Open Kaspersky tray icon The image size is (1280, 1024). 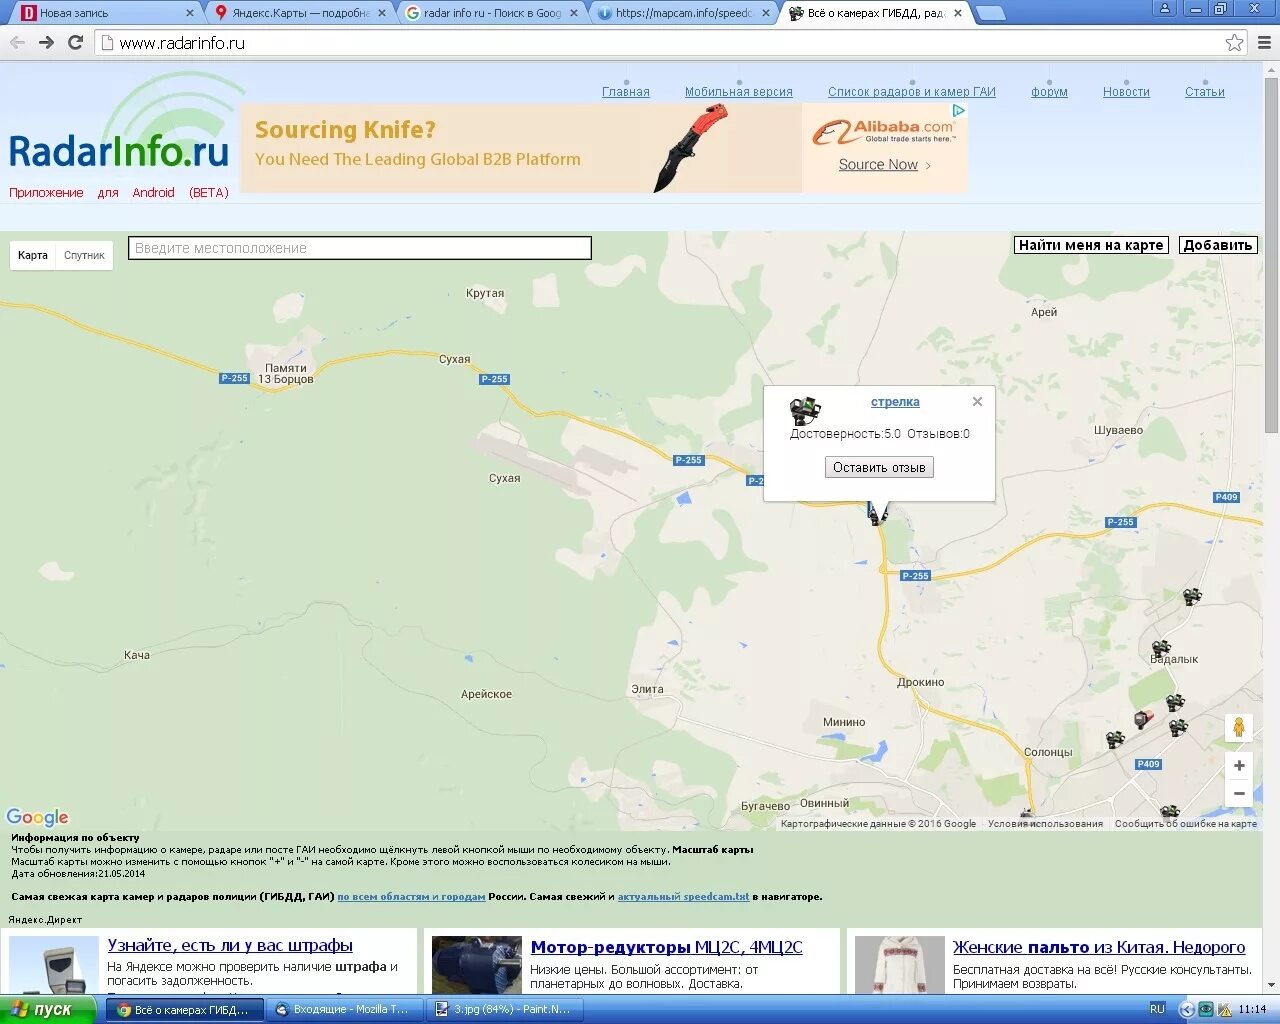pyautogui.click(x=1224, y=1009)
